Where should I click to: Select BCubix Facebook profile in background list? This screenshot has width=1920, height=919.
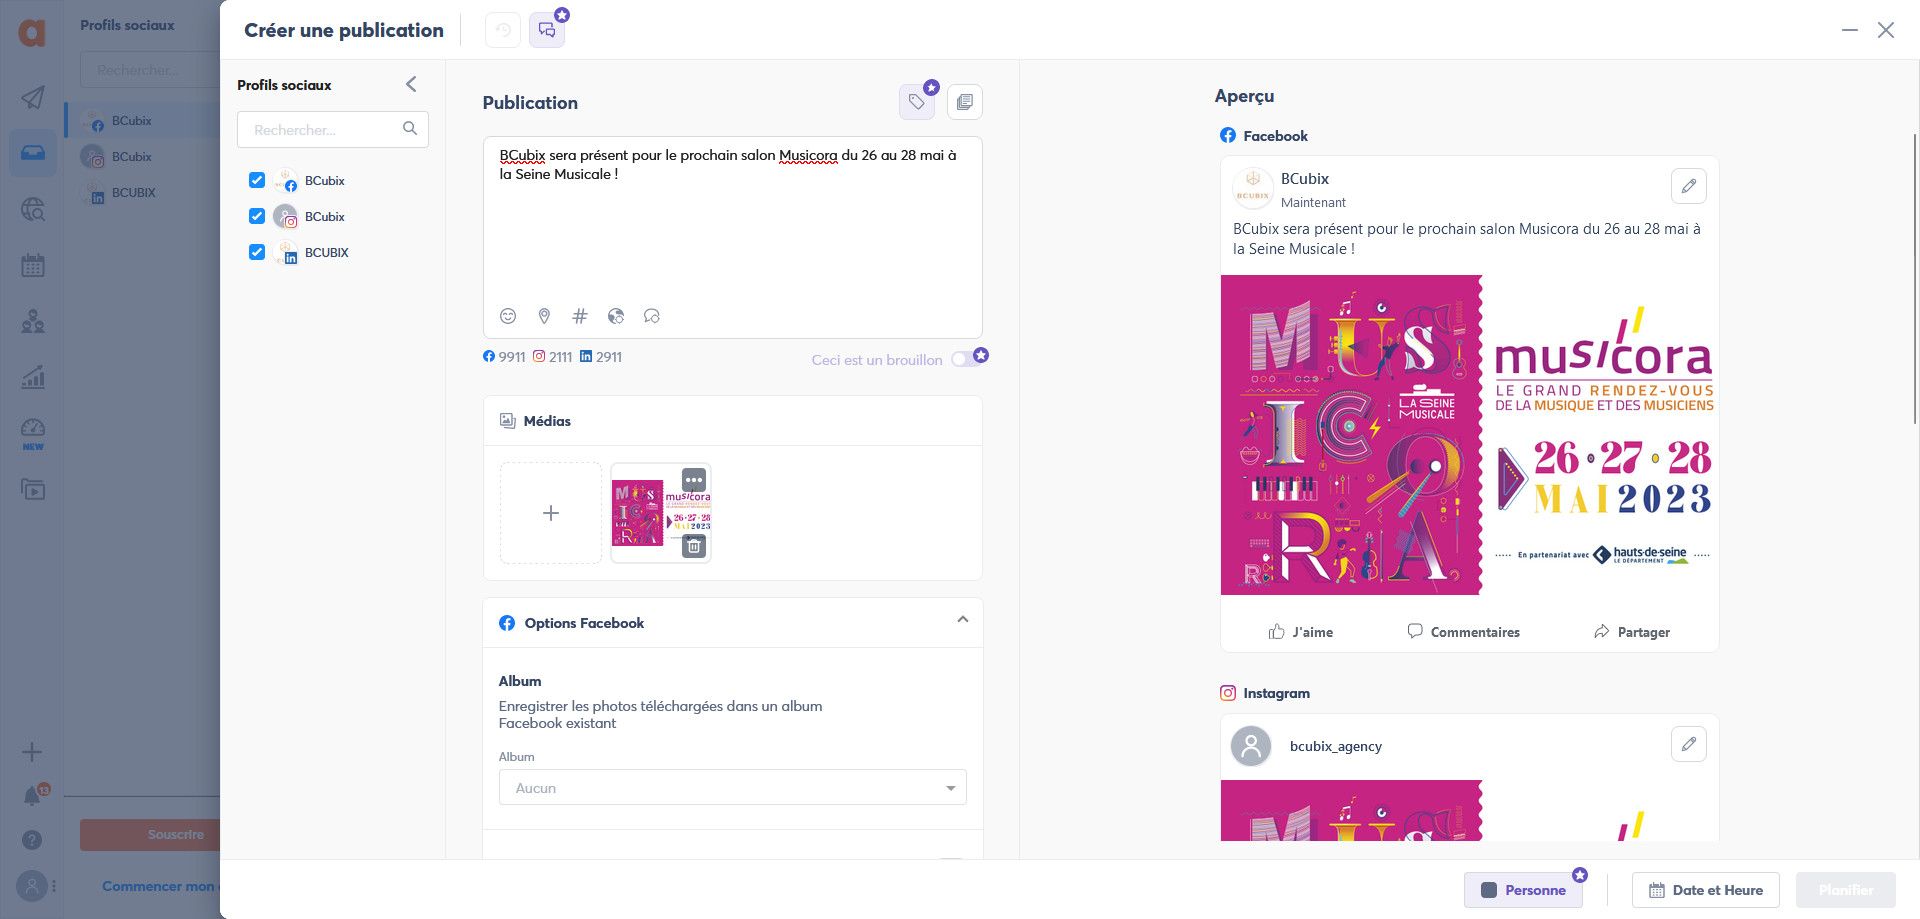(142, 121)
